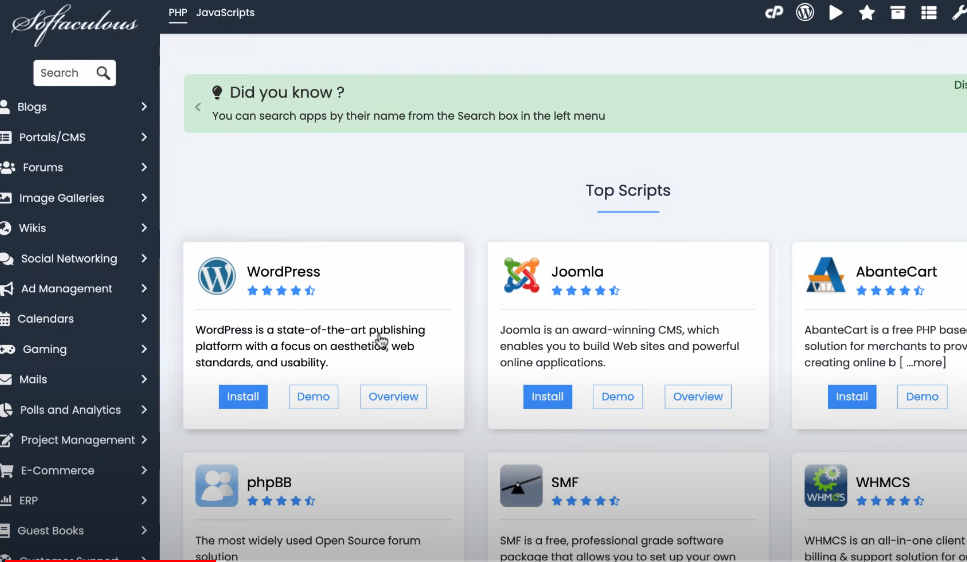Click the Softaculous logo
This screenshot has width=967, height=562.
74,25
